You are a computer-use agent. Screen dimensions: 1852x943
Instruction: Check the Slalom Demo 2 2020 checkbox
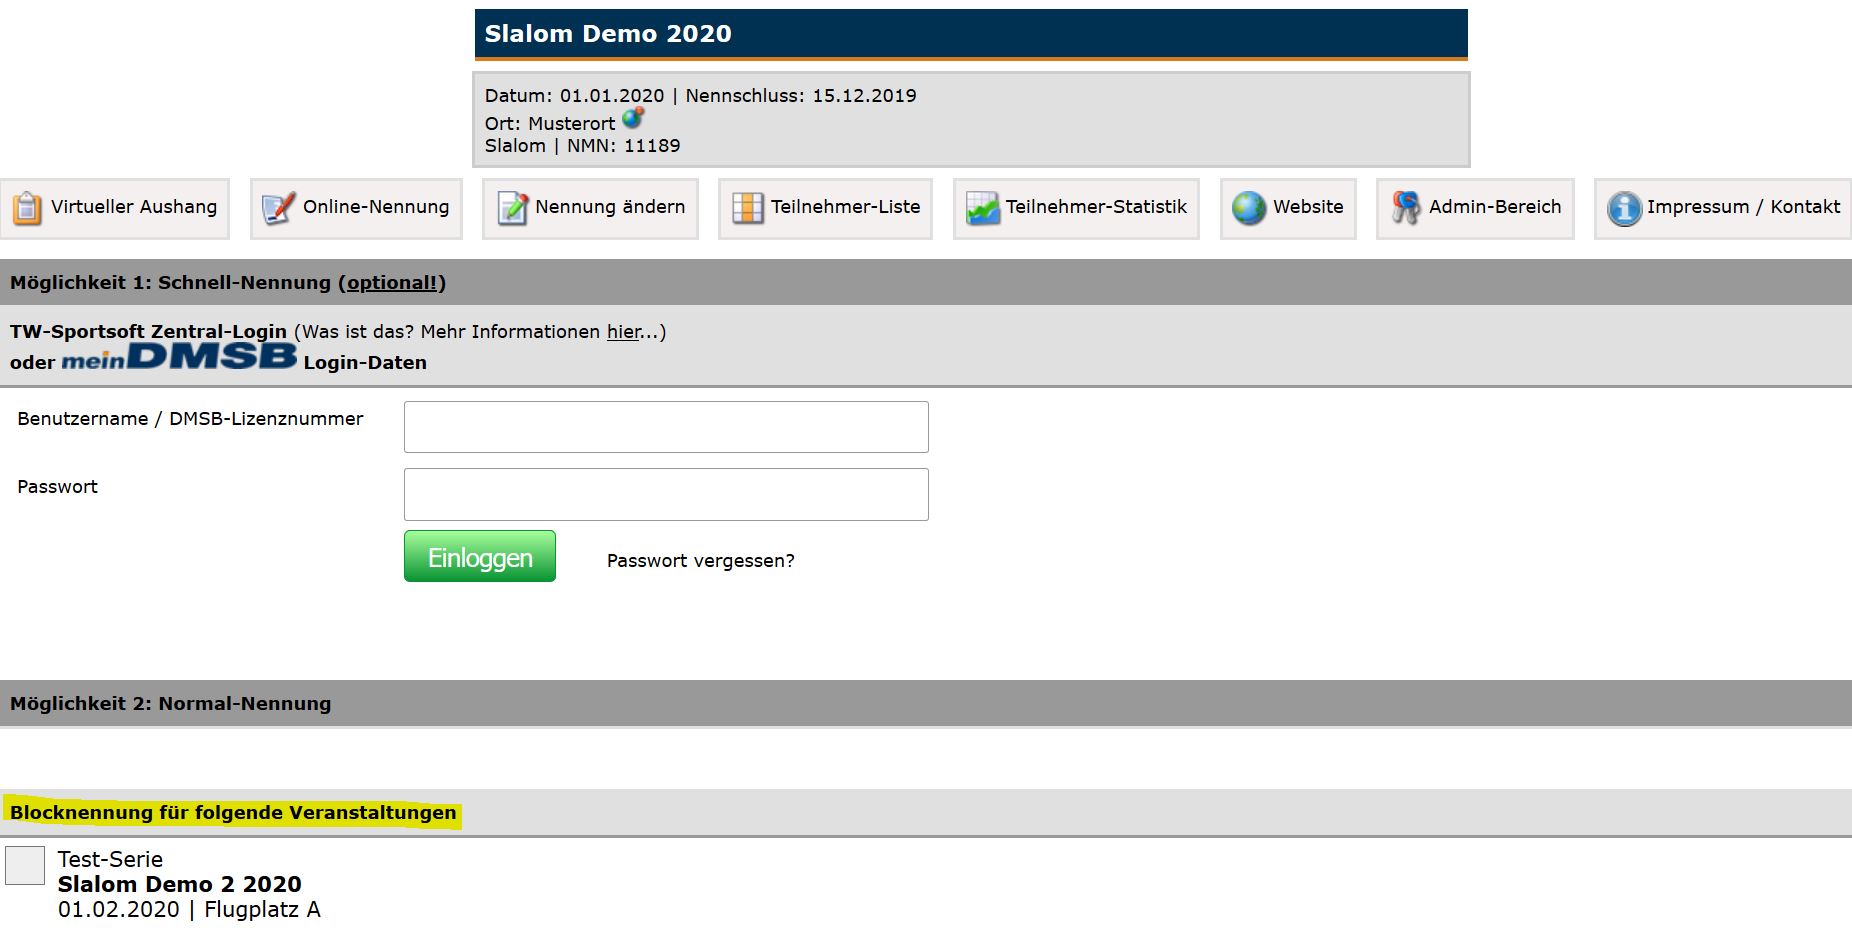click(x=25, y=865)
